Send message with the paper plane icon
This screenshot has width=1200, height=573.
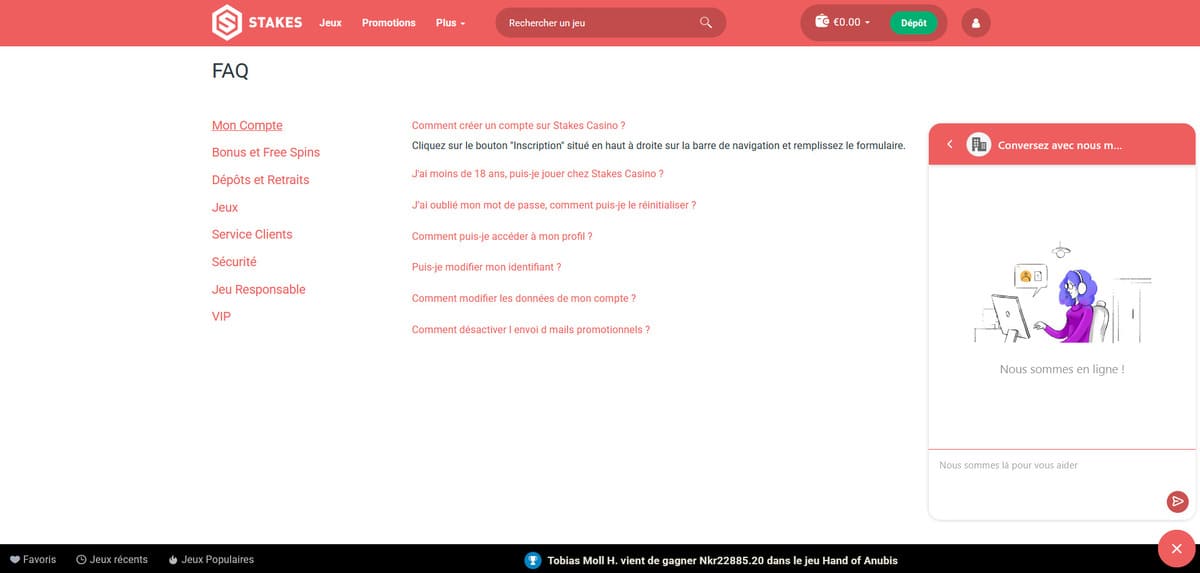pos(1178,502)
